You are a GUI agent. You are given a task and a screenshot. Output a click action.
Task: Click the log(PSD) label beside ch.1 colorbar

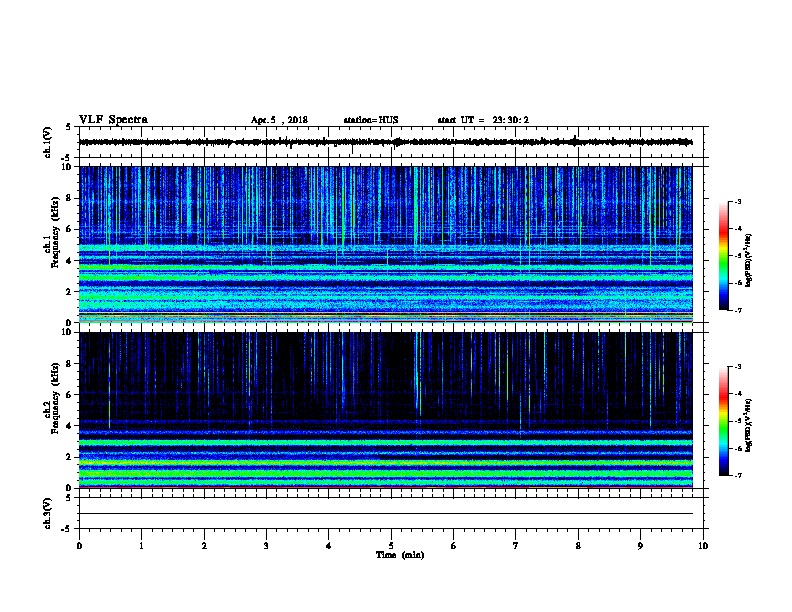748,261
